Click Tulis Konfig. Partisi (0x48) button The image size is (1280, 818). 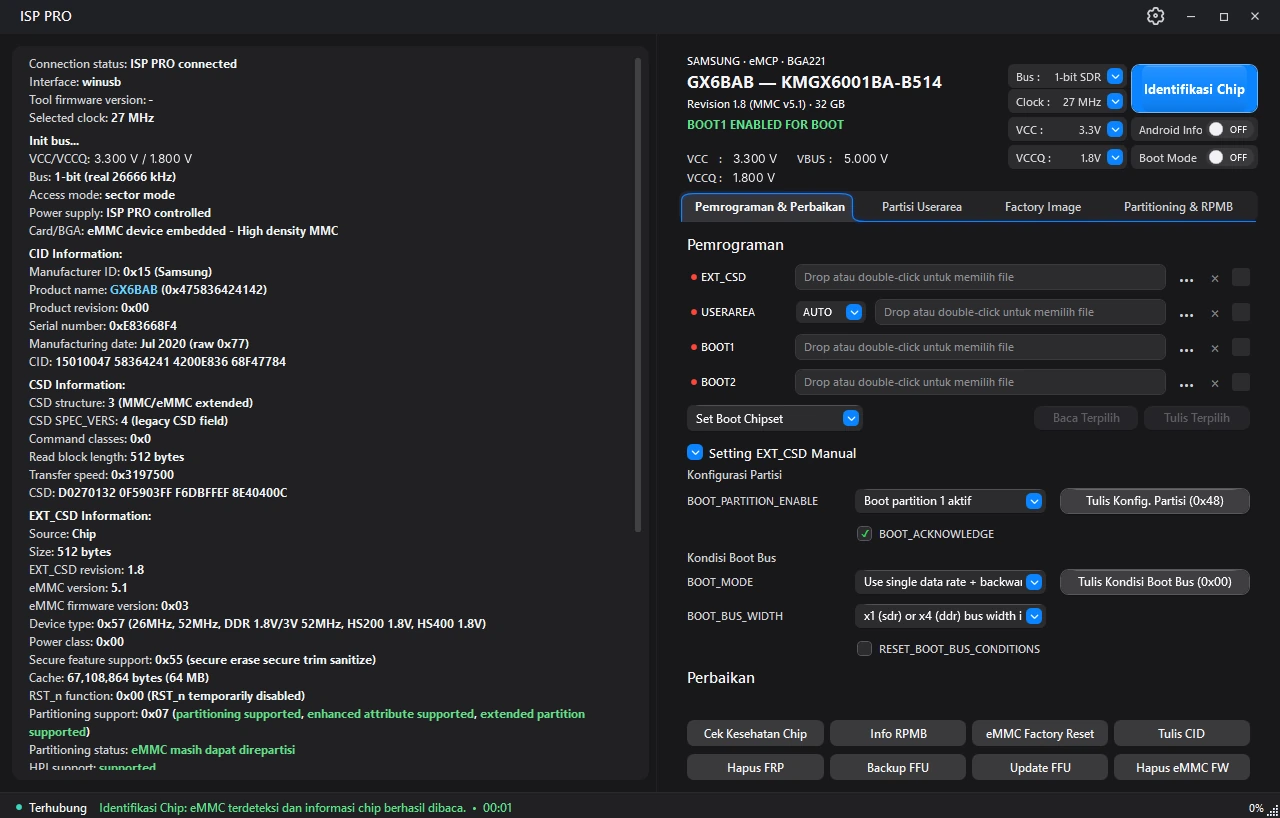1155,501
